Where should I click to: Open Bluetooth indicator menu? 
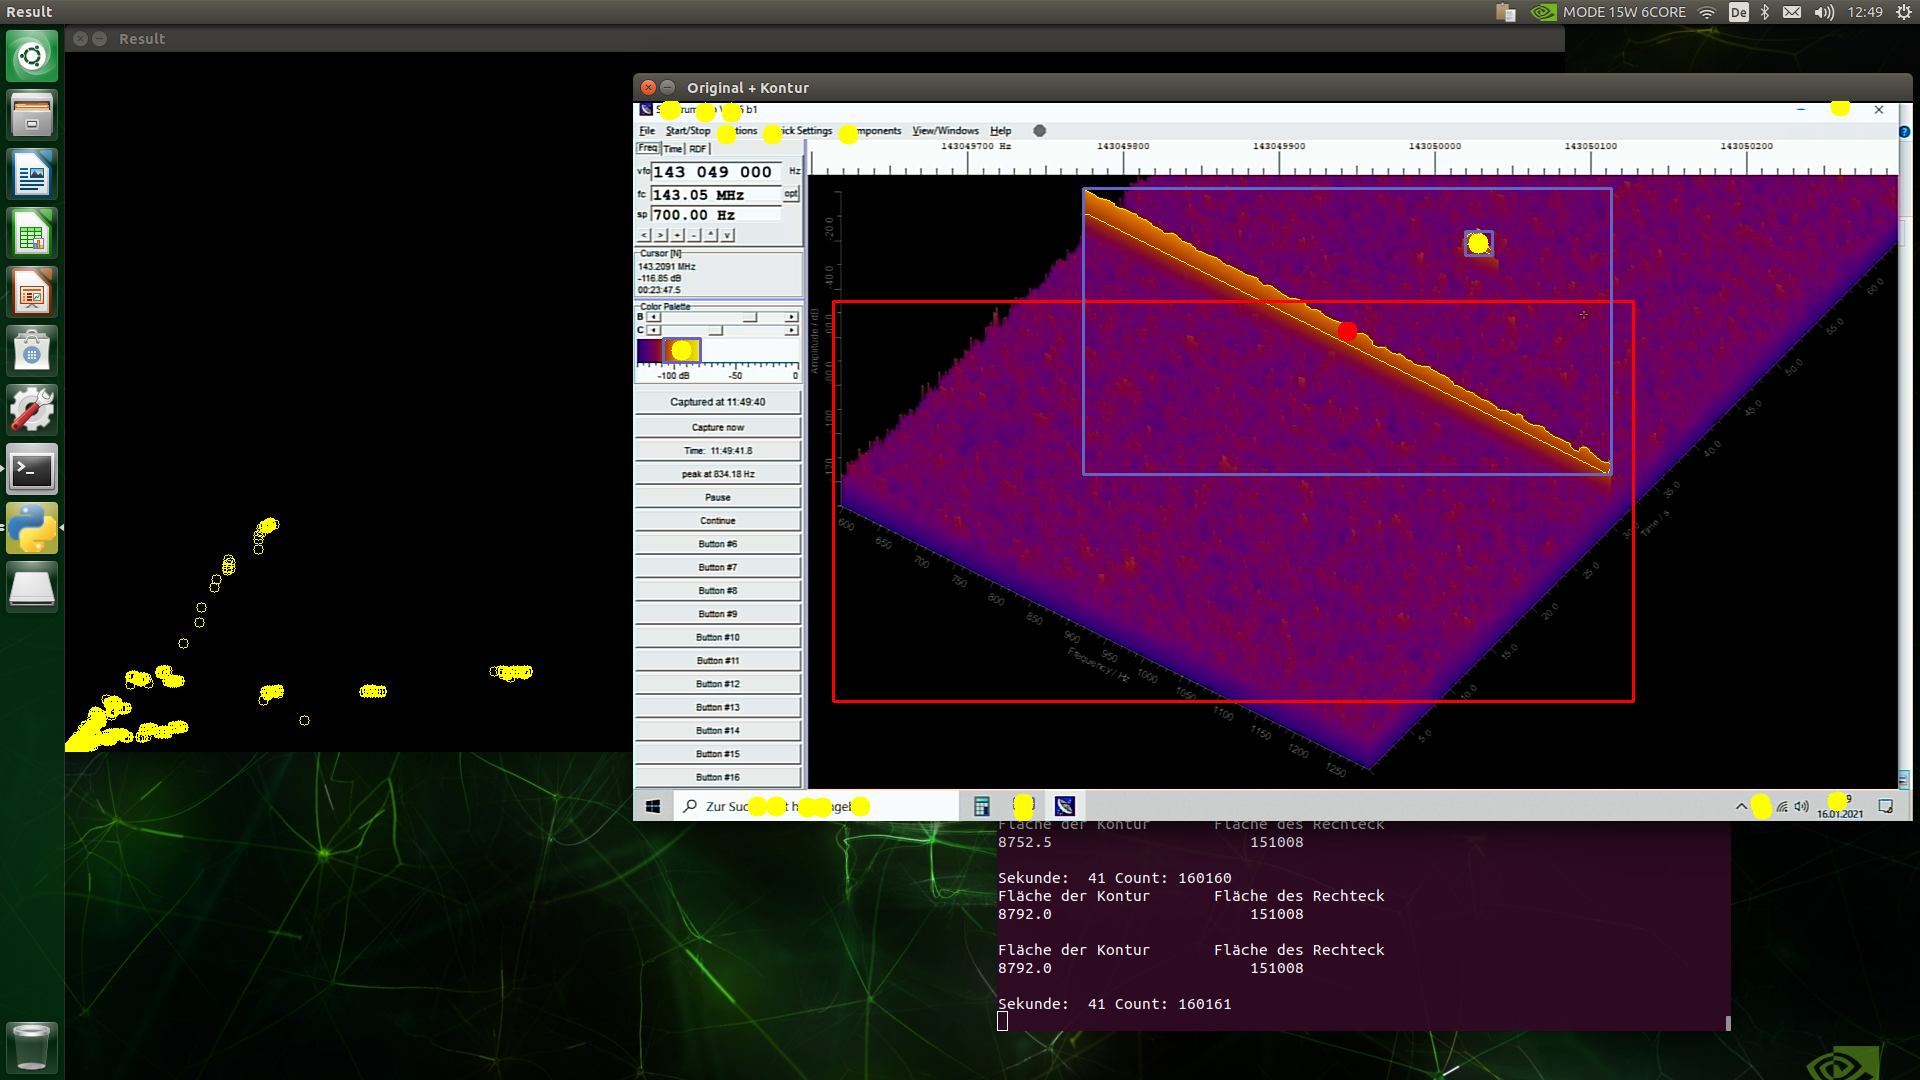click(x=1765, y=12)
